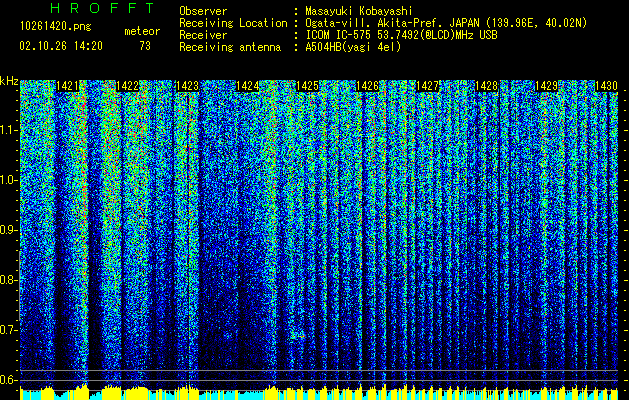
Task: Click the Receiving Location label
Action: pos(233,23)
